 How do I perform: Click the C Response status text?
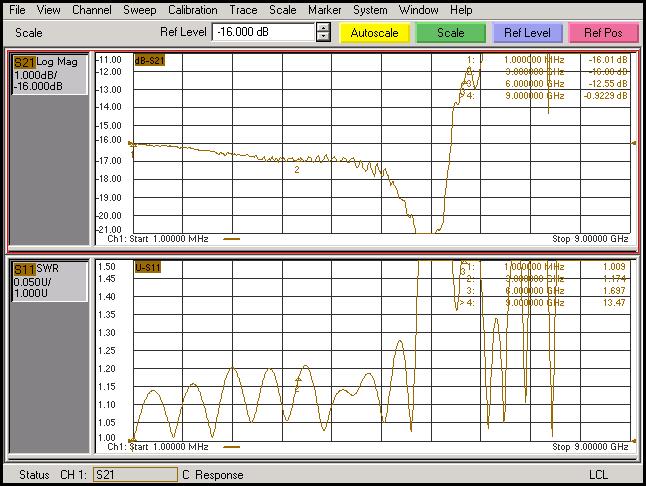point(213,475)
